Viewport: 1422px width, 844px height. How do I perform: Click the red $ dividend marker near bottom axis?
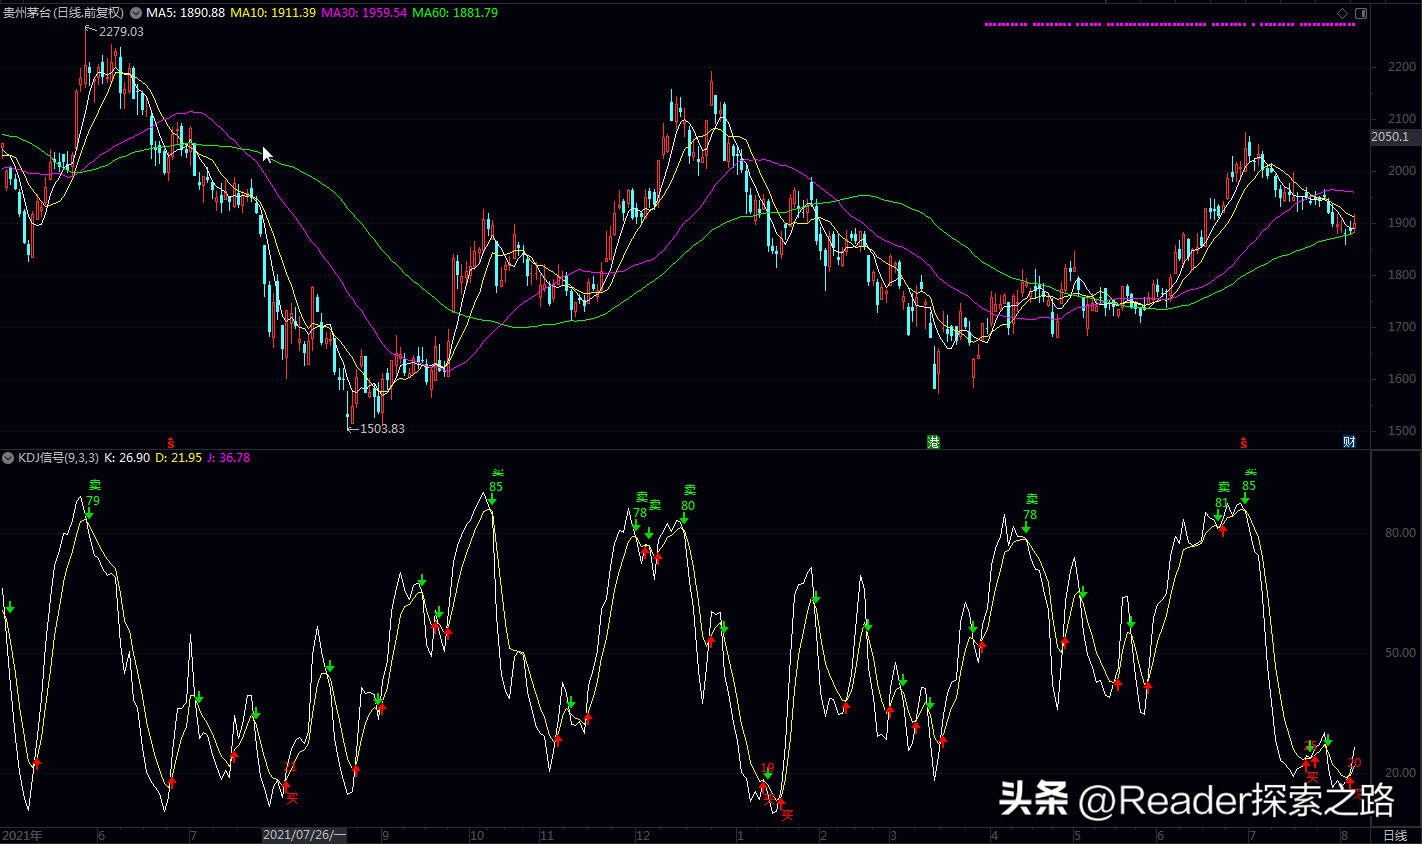pyautogui.click(x=1243, y=440)
